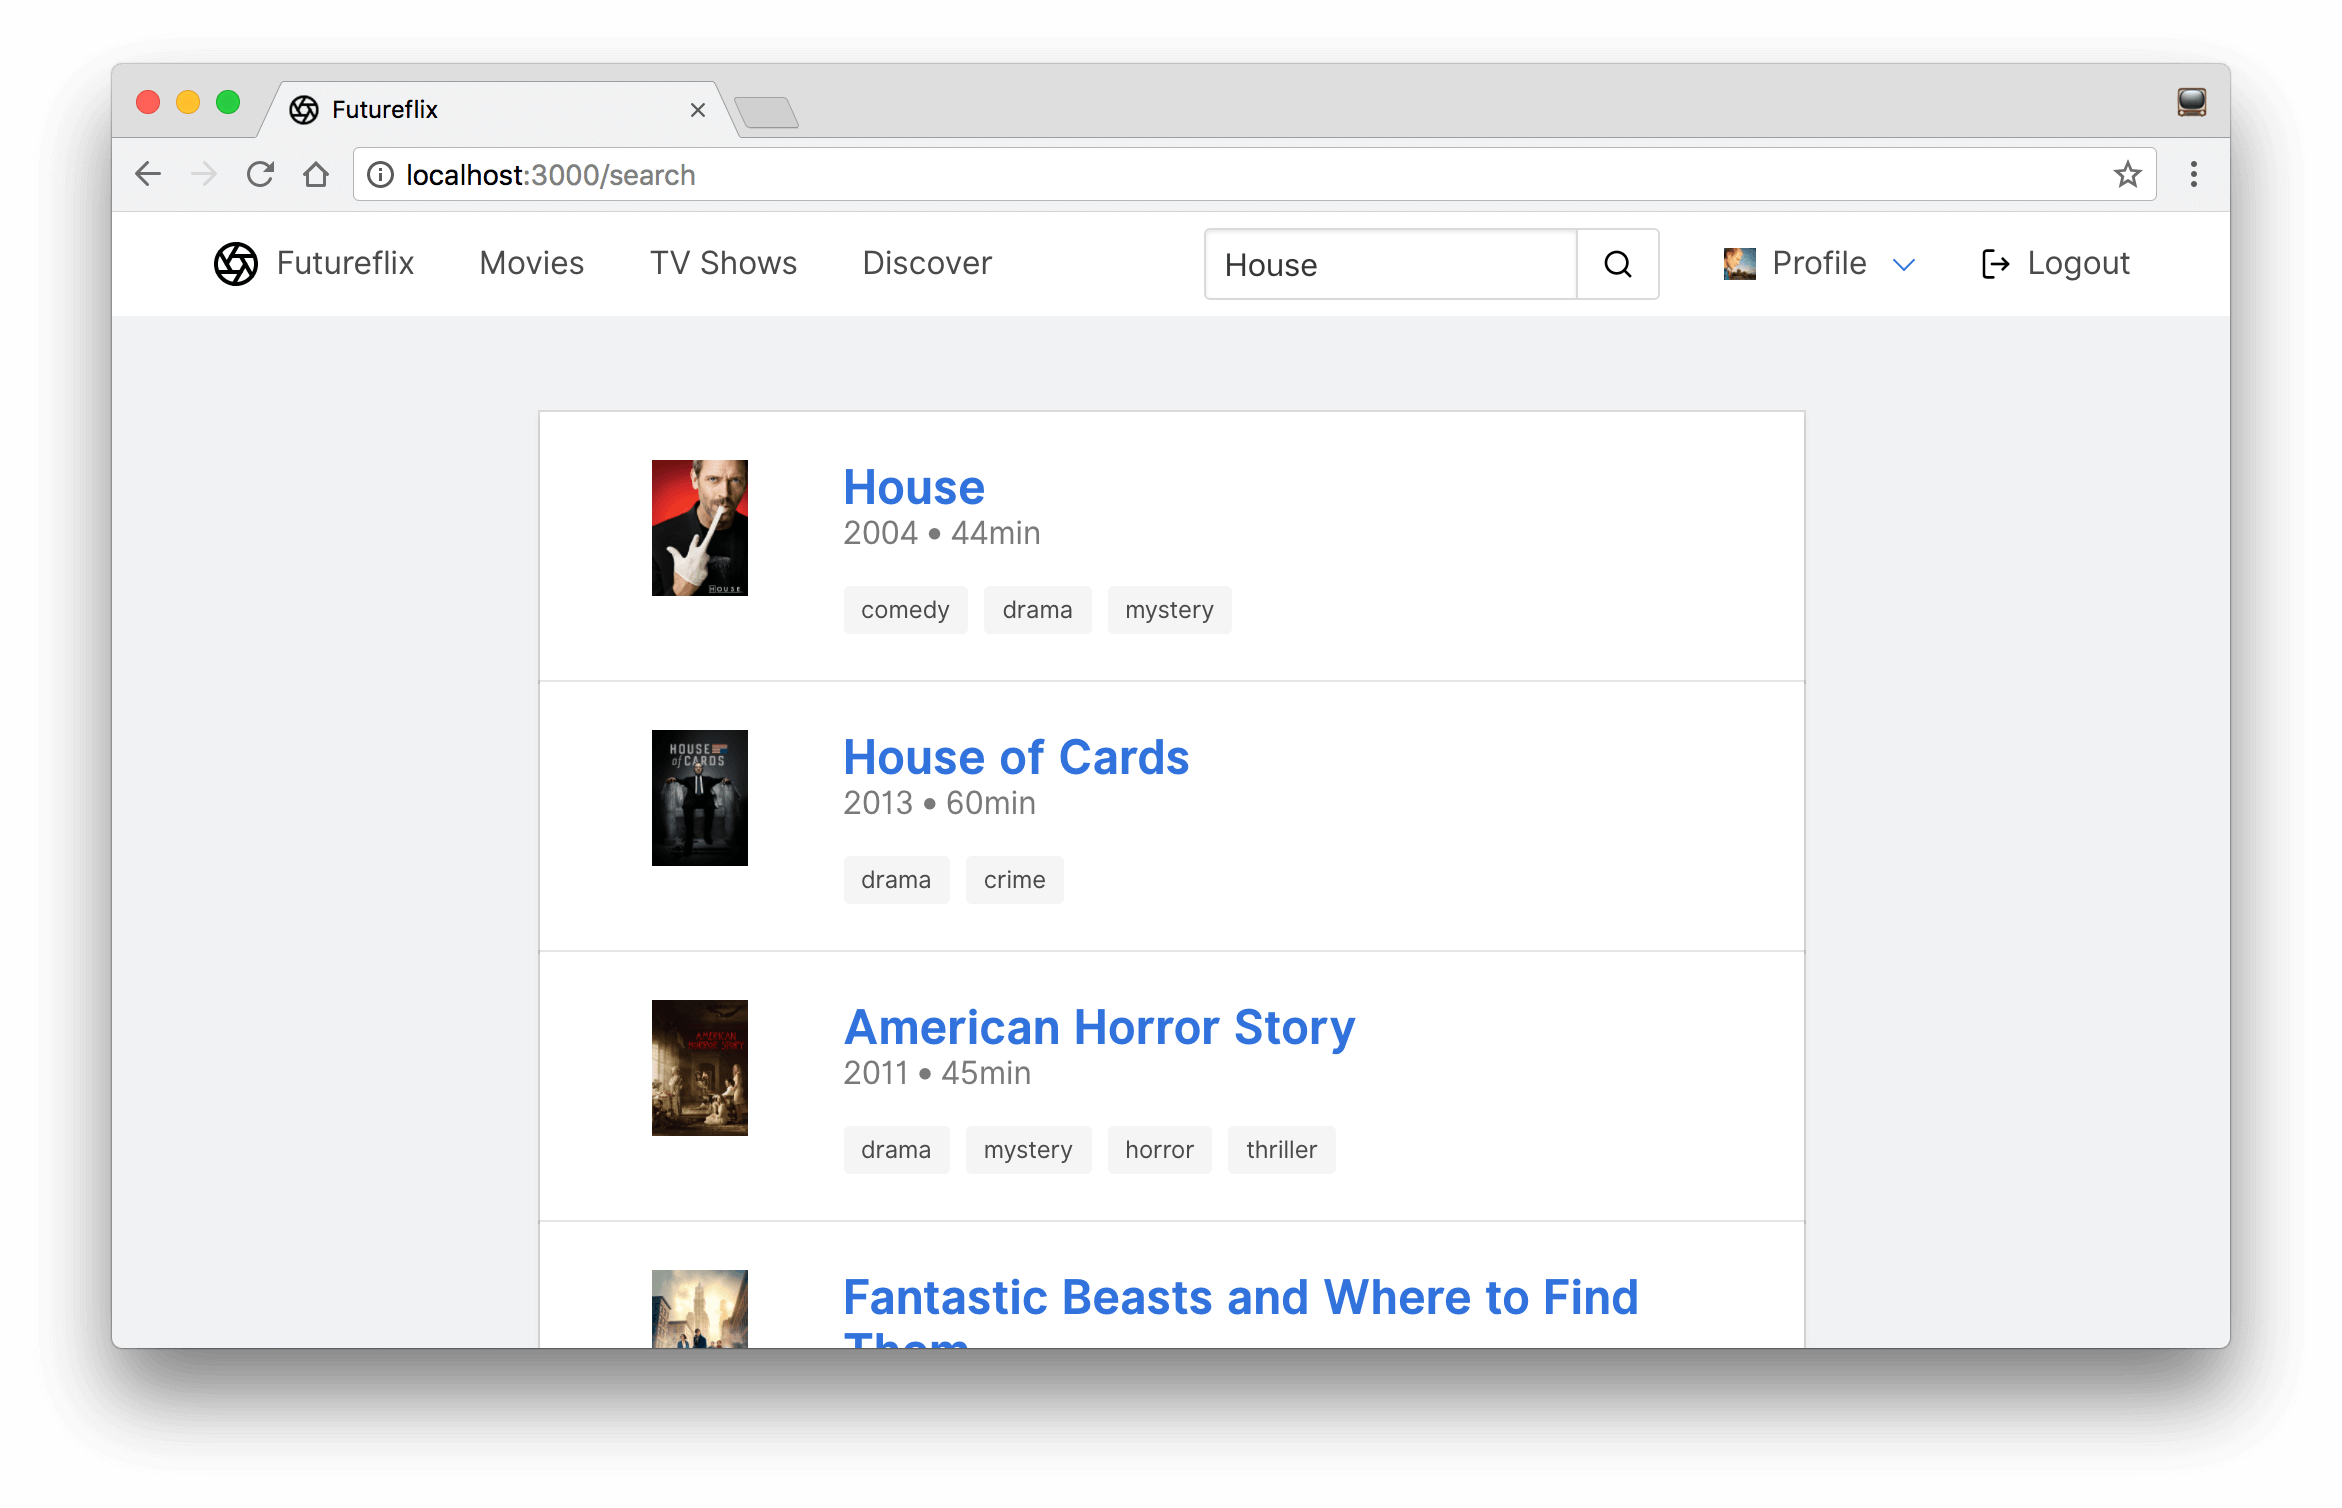
Task: Bookmark this page with the star icon
Action: click(2127, 175)
